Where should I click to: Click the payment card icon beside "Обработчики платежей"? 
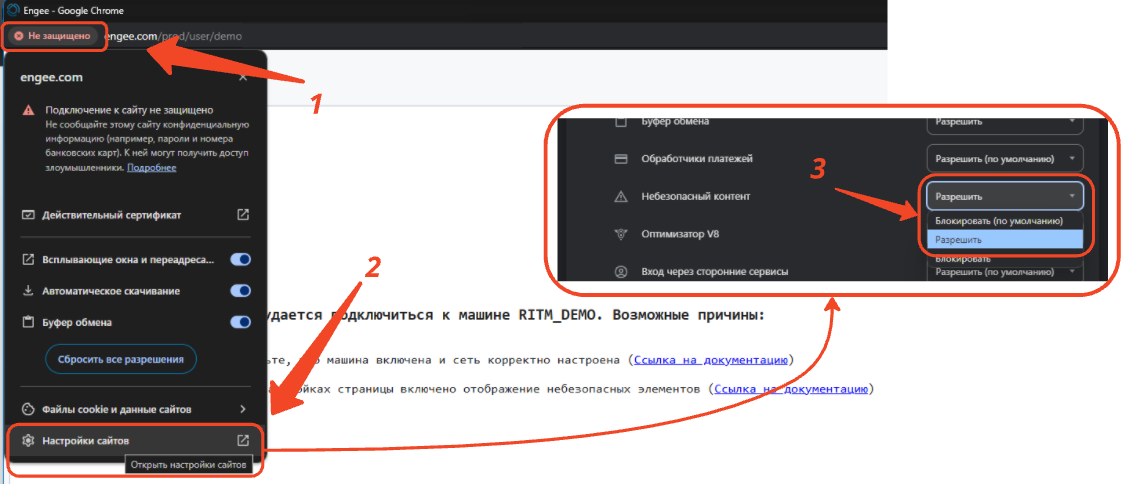620,158
